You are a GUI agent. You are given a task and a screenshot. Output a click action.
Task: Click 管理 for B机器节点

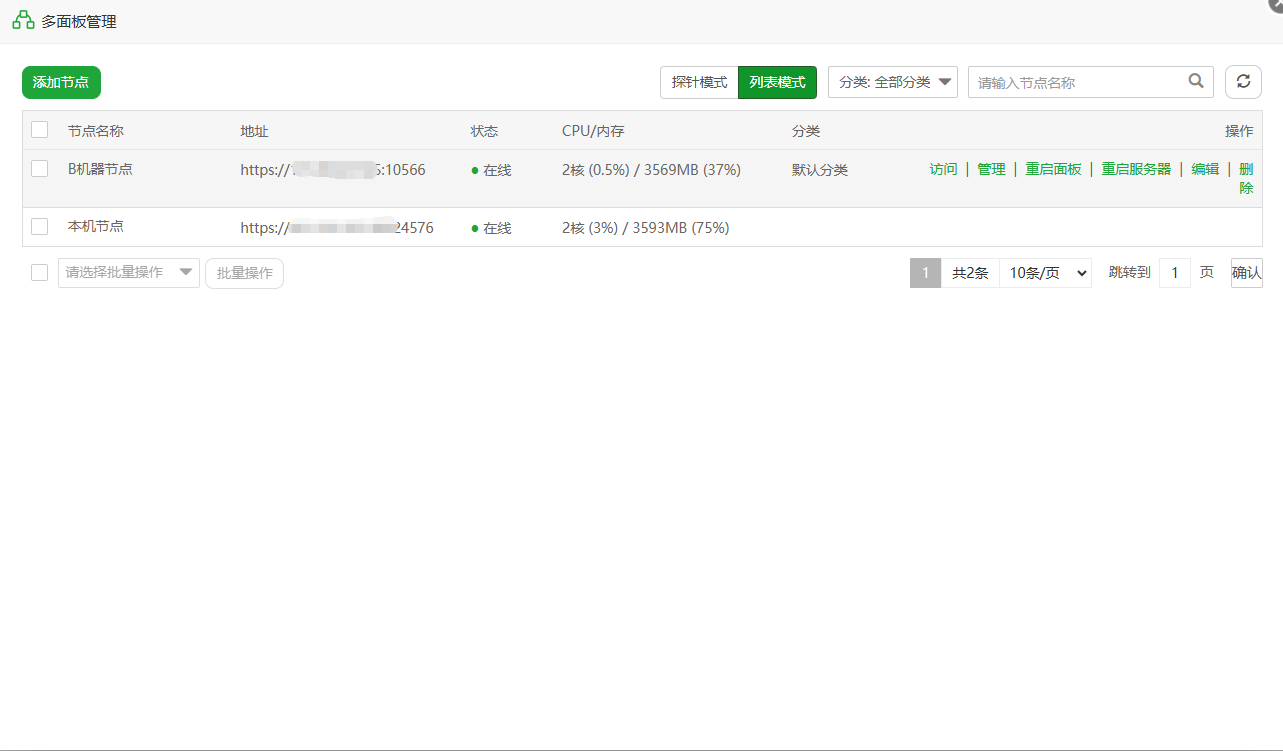tap(991, 169)
